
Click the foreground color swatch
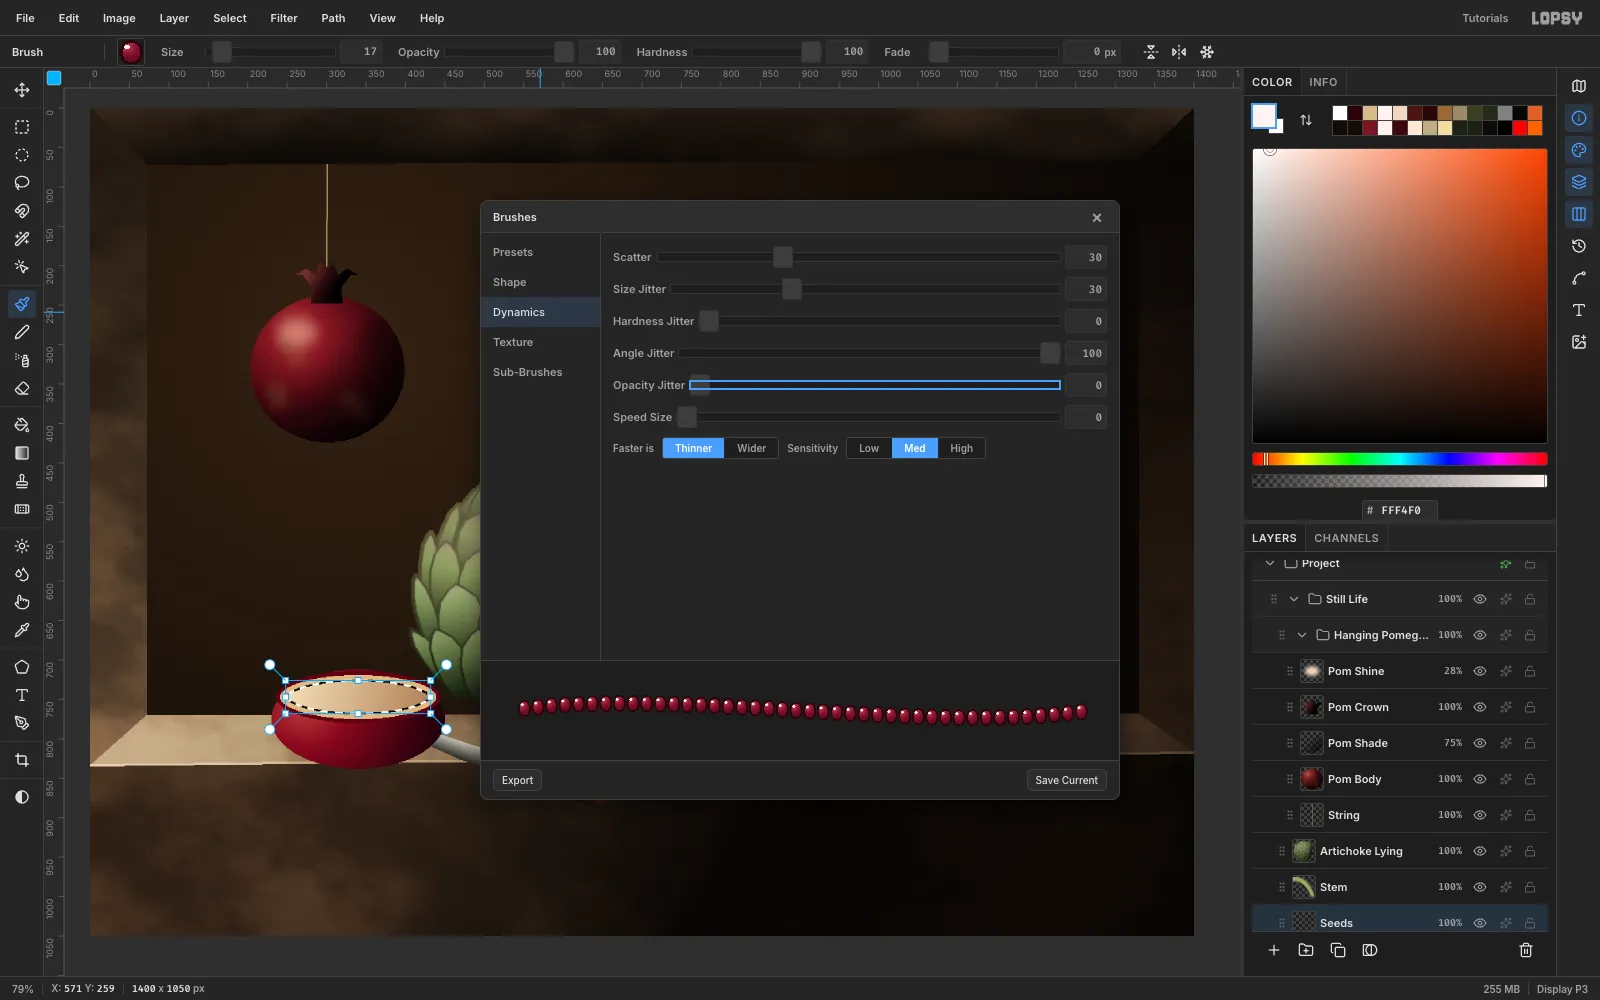pos(1264,116)
